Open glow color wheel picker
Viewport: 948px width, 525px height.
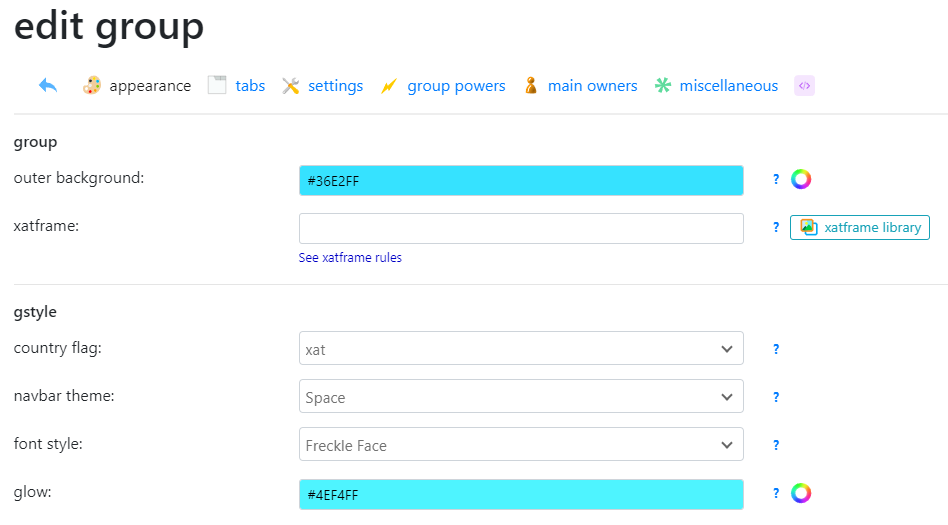pyautogui.click(x=801, y=493)
